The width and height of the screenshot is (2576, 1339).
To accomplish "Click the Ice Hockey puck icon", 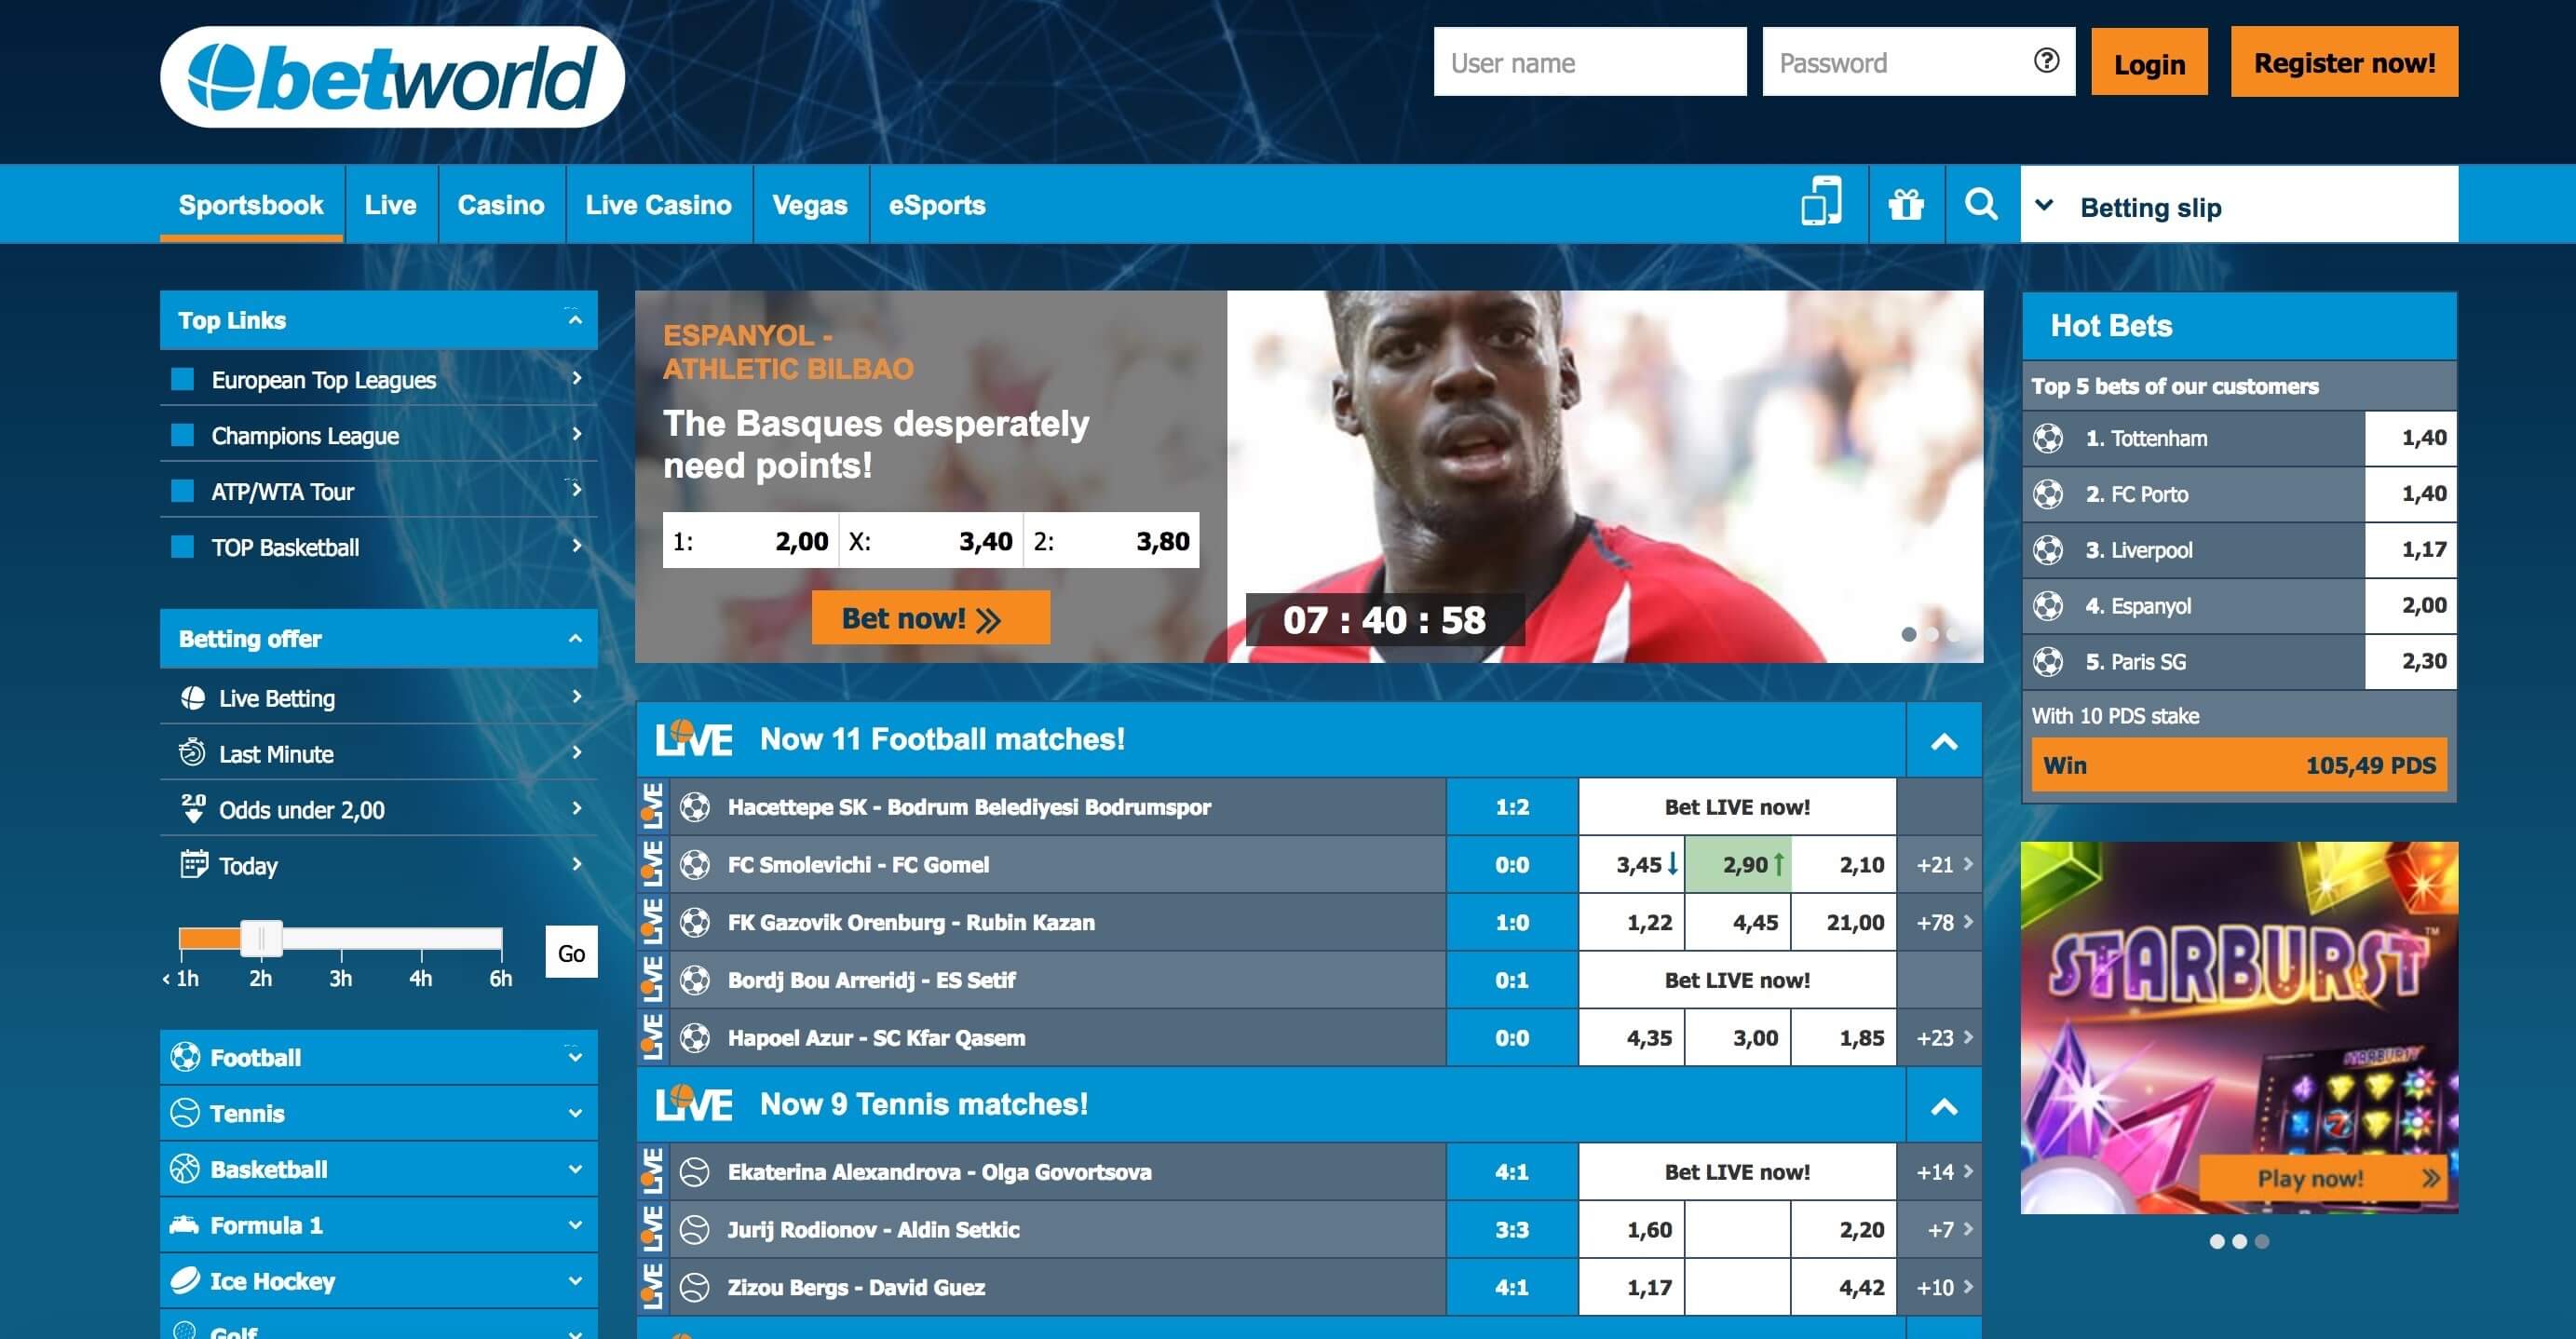I will [x=185, y=1280].
